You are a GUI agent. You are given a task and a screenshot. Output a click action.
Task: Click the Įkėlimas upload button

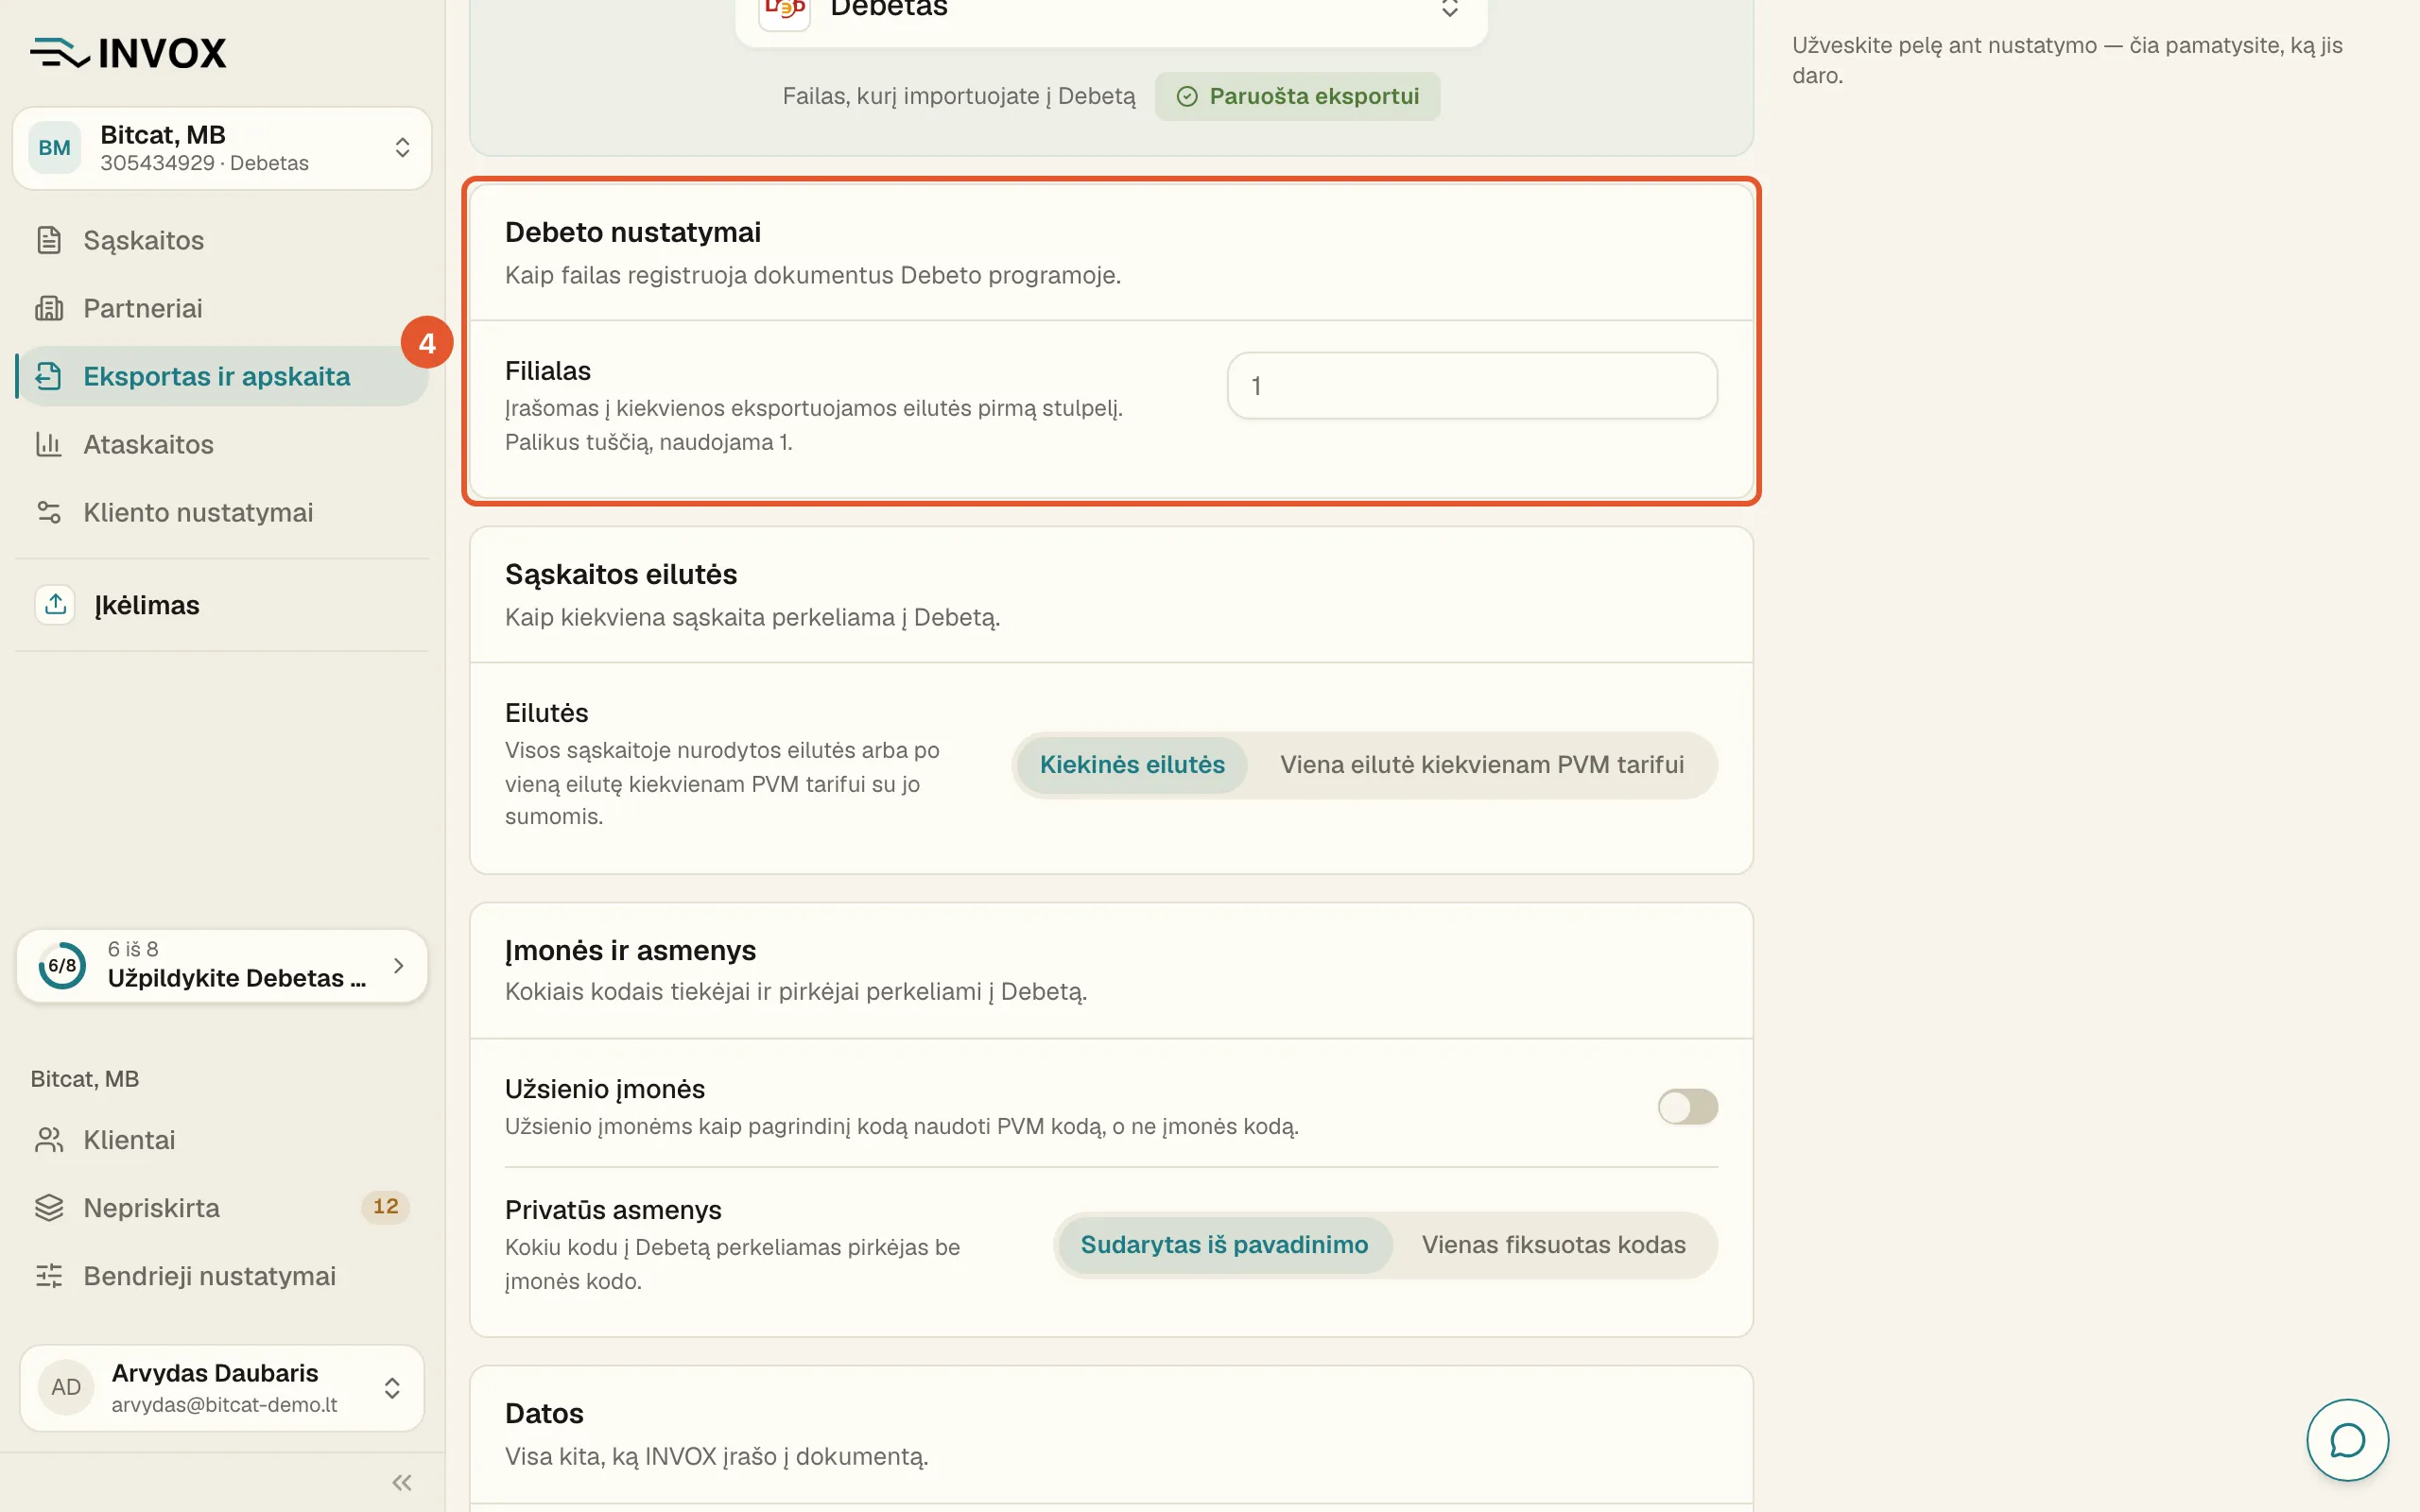click(x=222, y=605)
